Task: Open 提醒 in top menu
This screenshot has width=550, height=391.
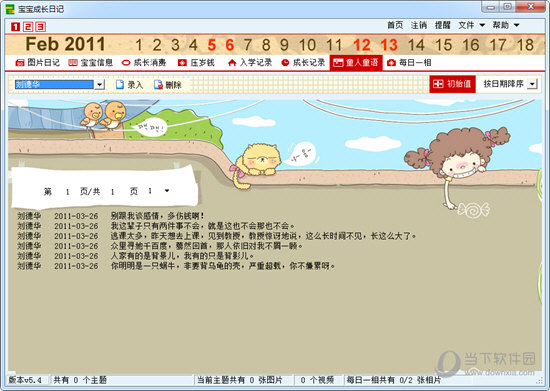Action: [443, 25]
